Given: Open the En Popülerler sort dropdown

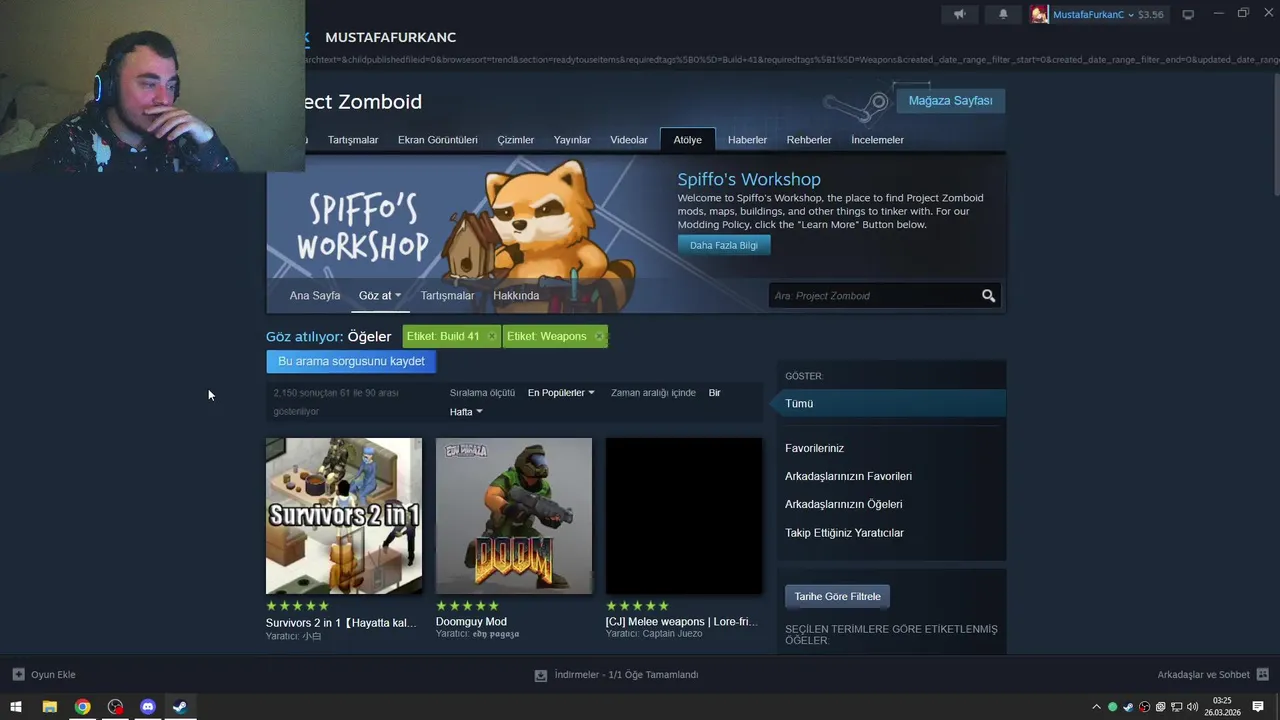Looking at the screenshot, I should pos(561,393).
